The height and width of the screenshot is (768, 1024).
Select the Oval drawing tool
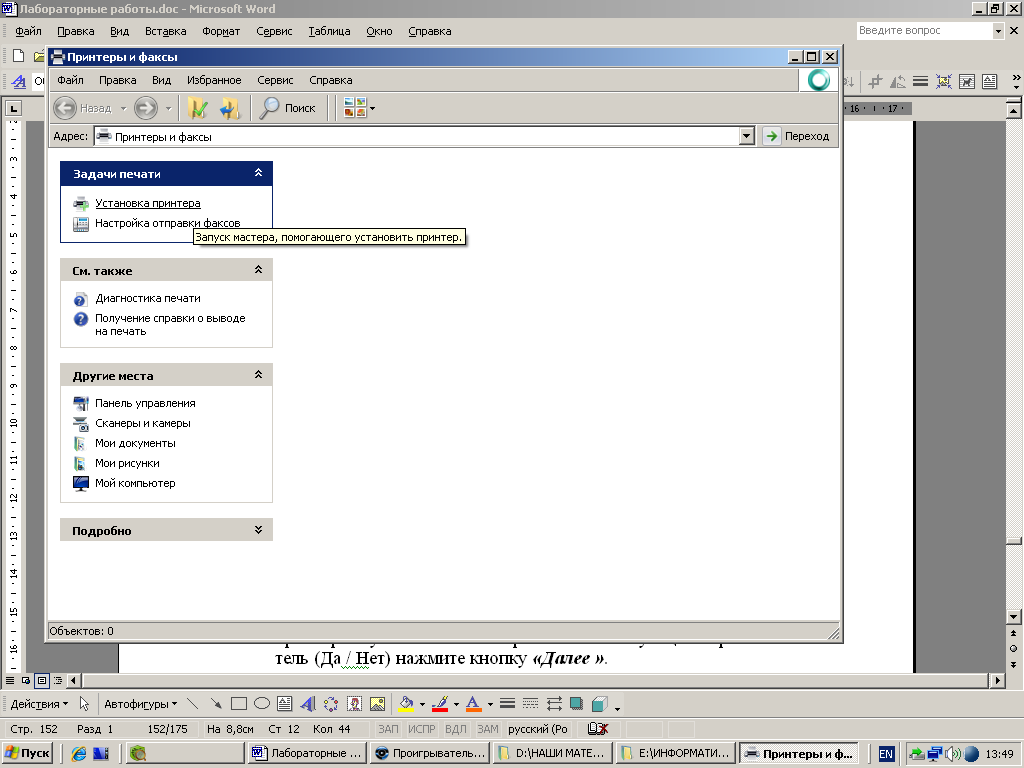coord(262,704)
